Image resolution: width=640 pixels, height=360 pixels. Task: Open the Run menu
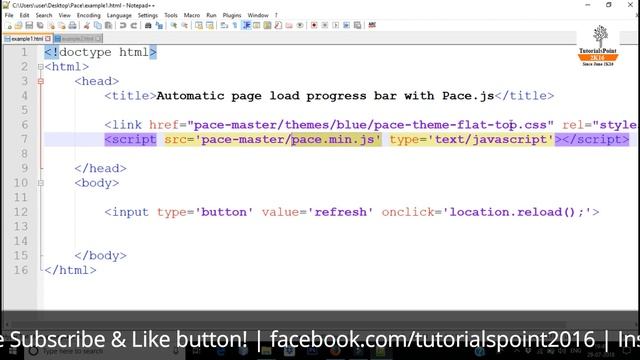click(x=211, y=15)
